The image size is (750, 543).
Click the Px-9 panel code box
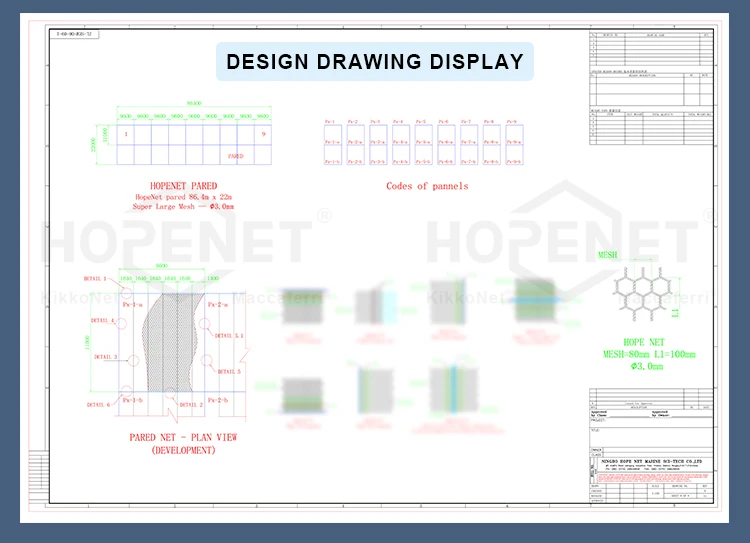pos(514,132)
